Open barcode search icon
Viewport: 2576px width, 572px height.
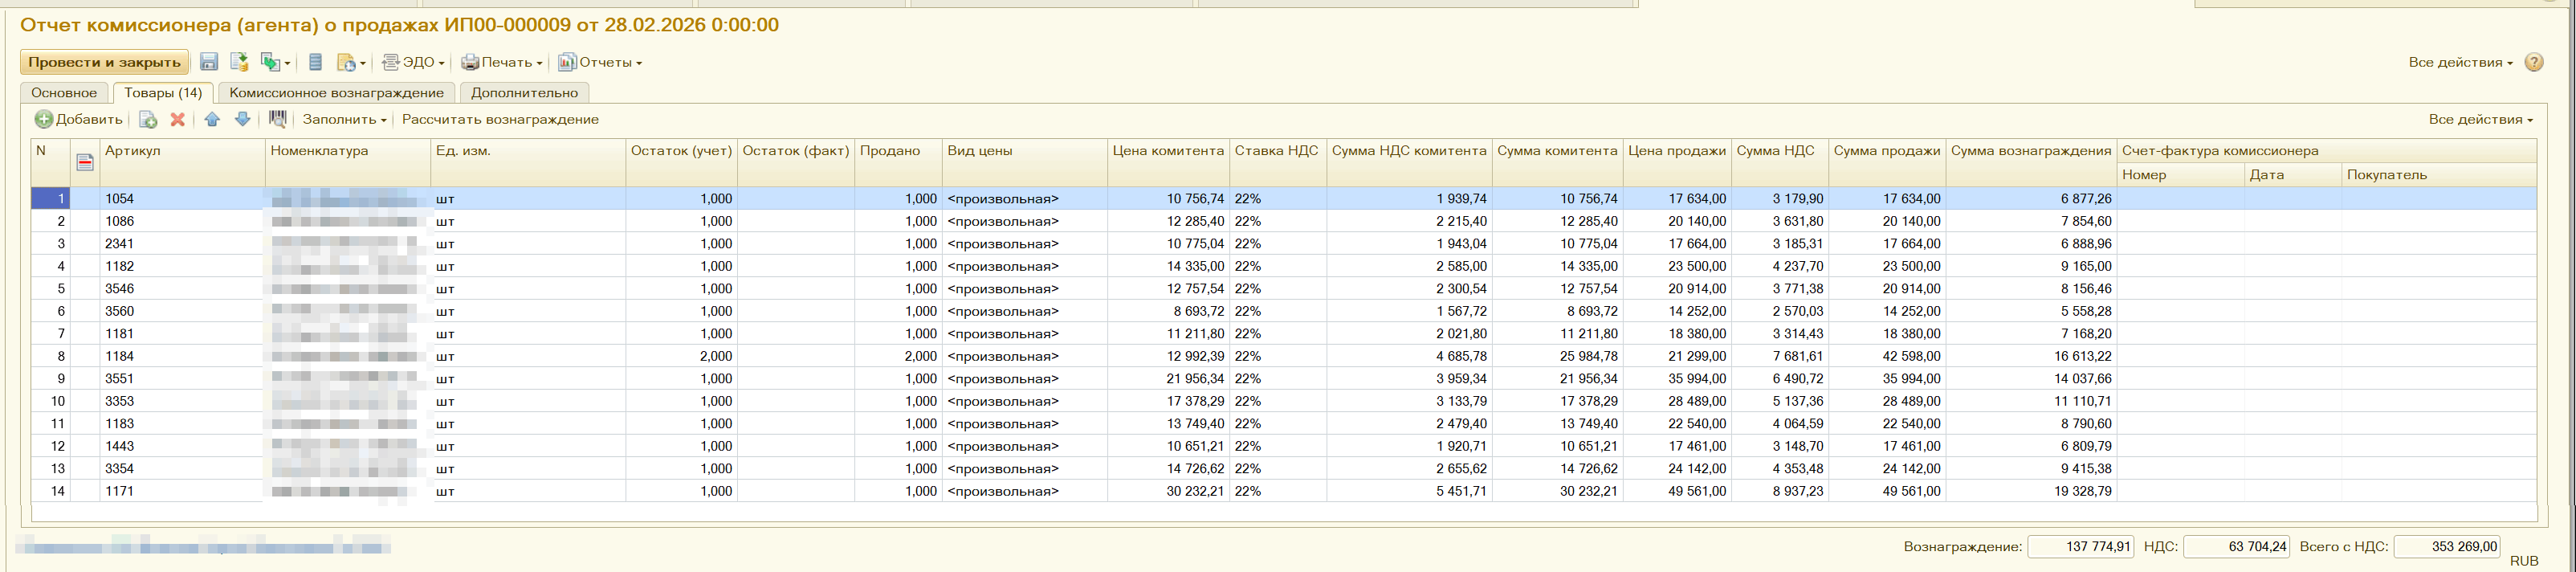[x=278, y=120]
